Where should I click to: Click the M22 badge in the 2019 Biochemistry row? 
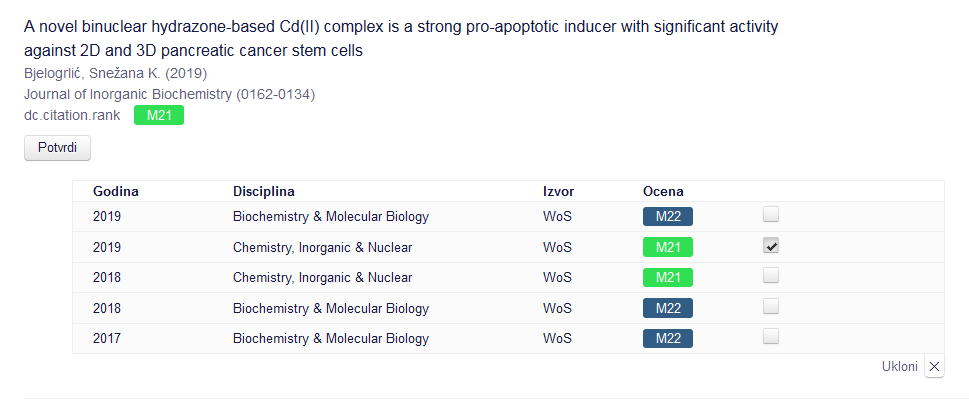click(668, 216)
